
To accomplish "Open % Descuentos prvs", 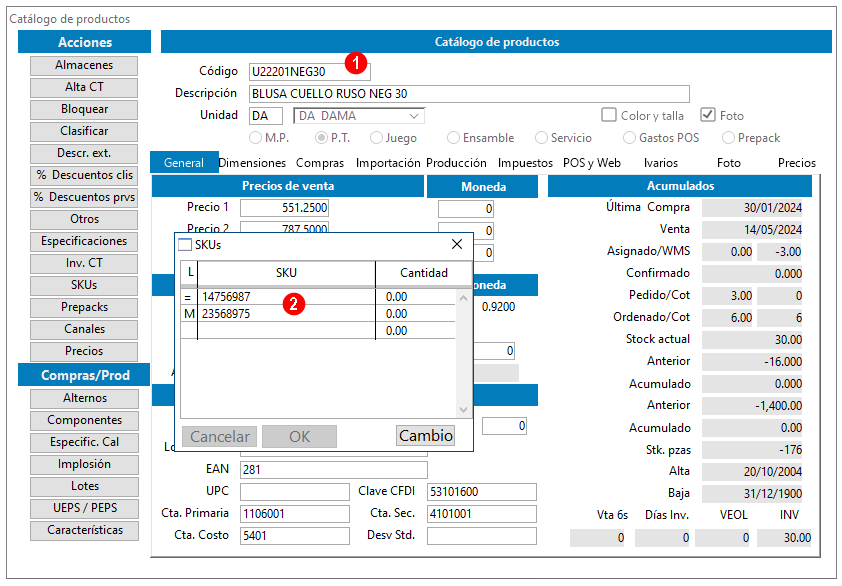I will click(x=84, y=198).
